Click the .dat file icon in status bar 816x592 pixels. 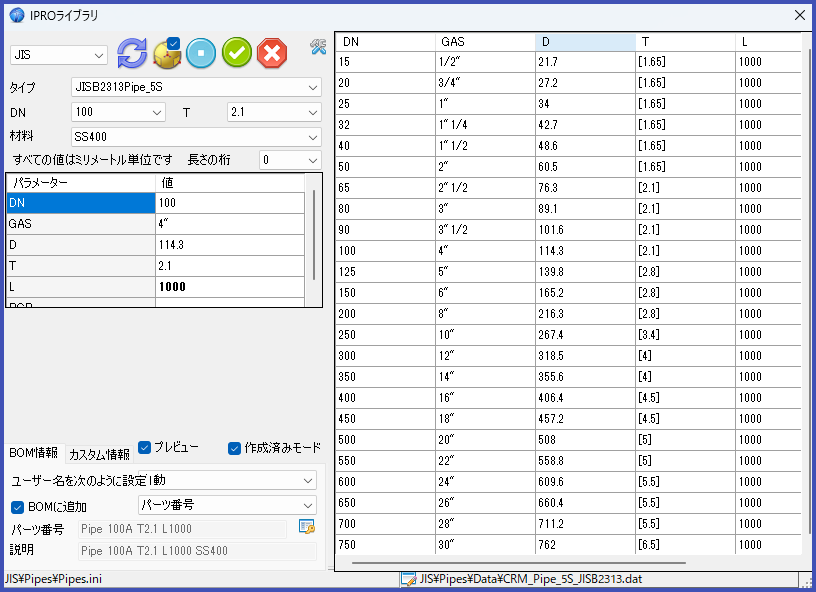tap(408, 579)
